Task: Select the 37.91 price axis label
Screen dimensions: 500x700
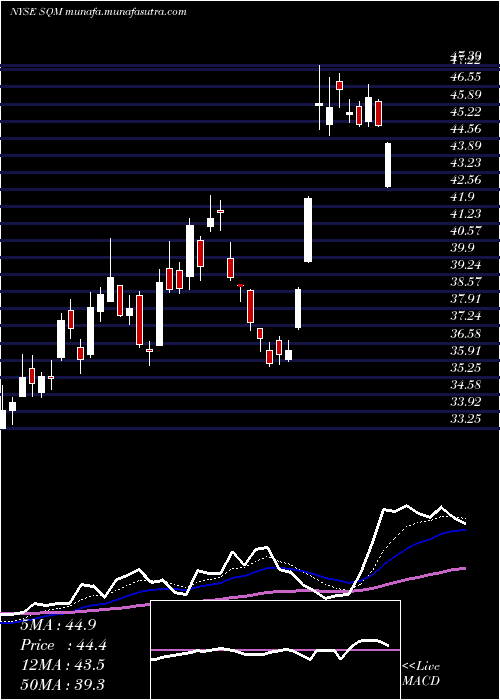Action: [x=466, y=299]
